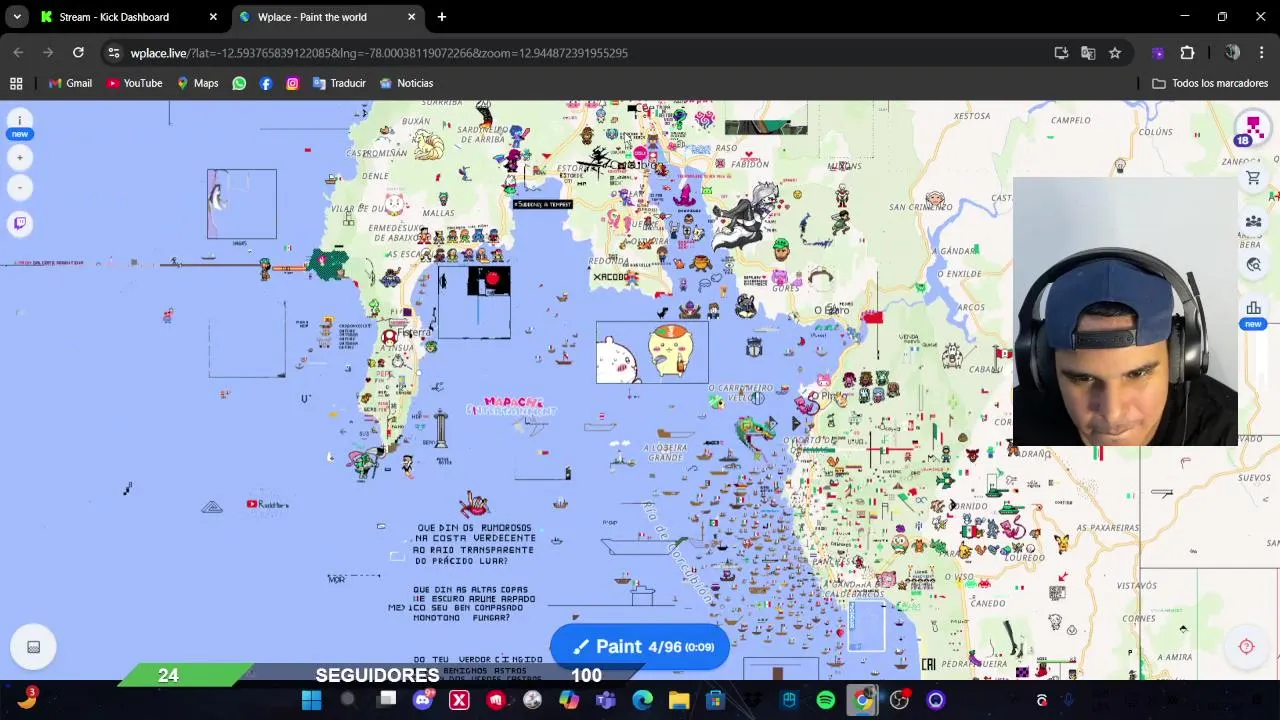Open the Extensions puzzle icon
The width and height of the screenshot is (1280, 720).
coord(1187,53)
